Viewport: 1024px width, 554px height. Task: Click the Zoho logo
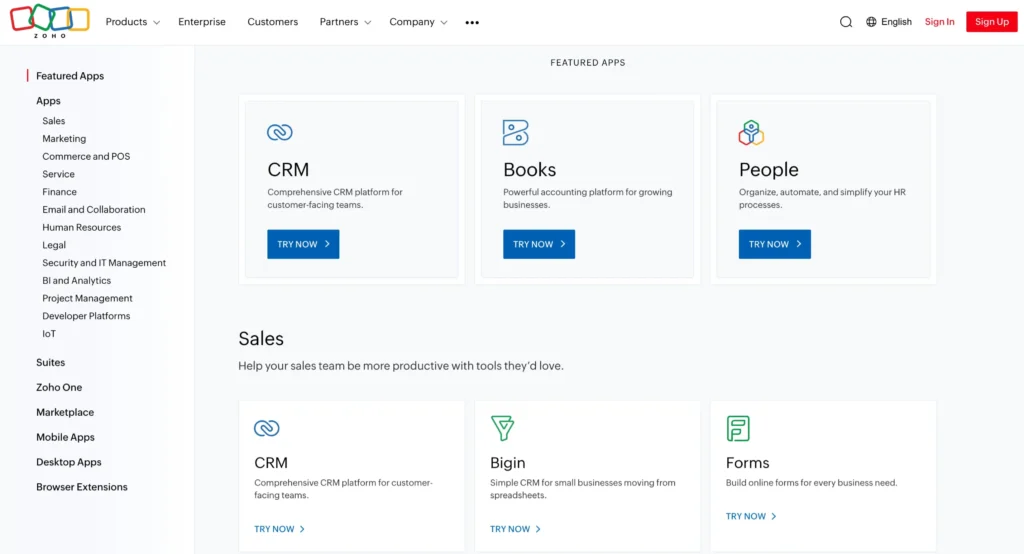pyautogui.click(x=50, y=21)
